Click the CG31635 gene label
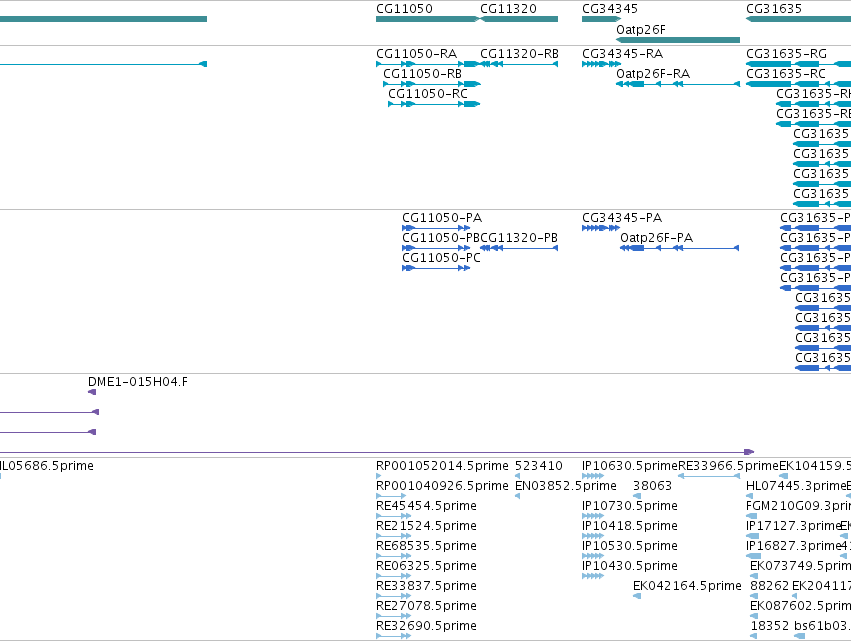851x641 pixels. click(773, 9)
